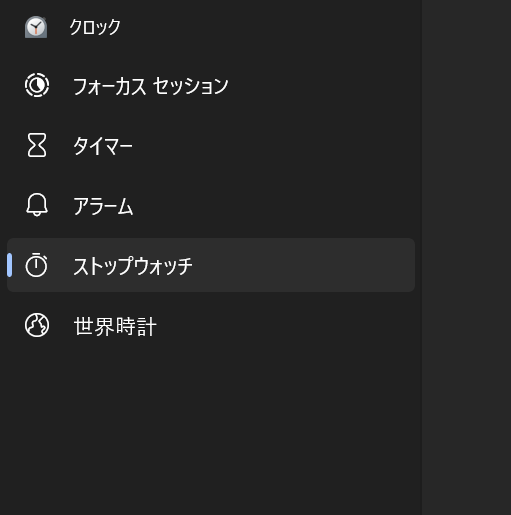Click empty space right of the アラーム label

(x=273, y=205)
